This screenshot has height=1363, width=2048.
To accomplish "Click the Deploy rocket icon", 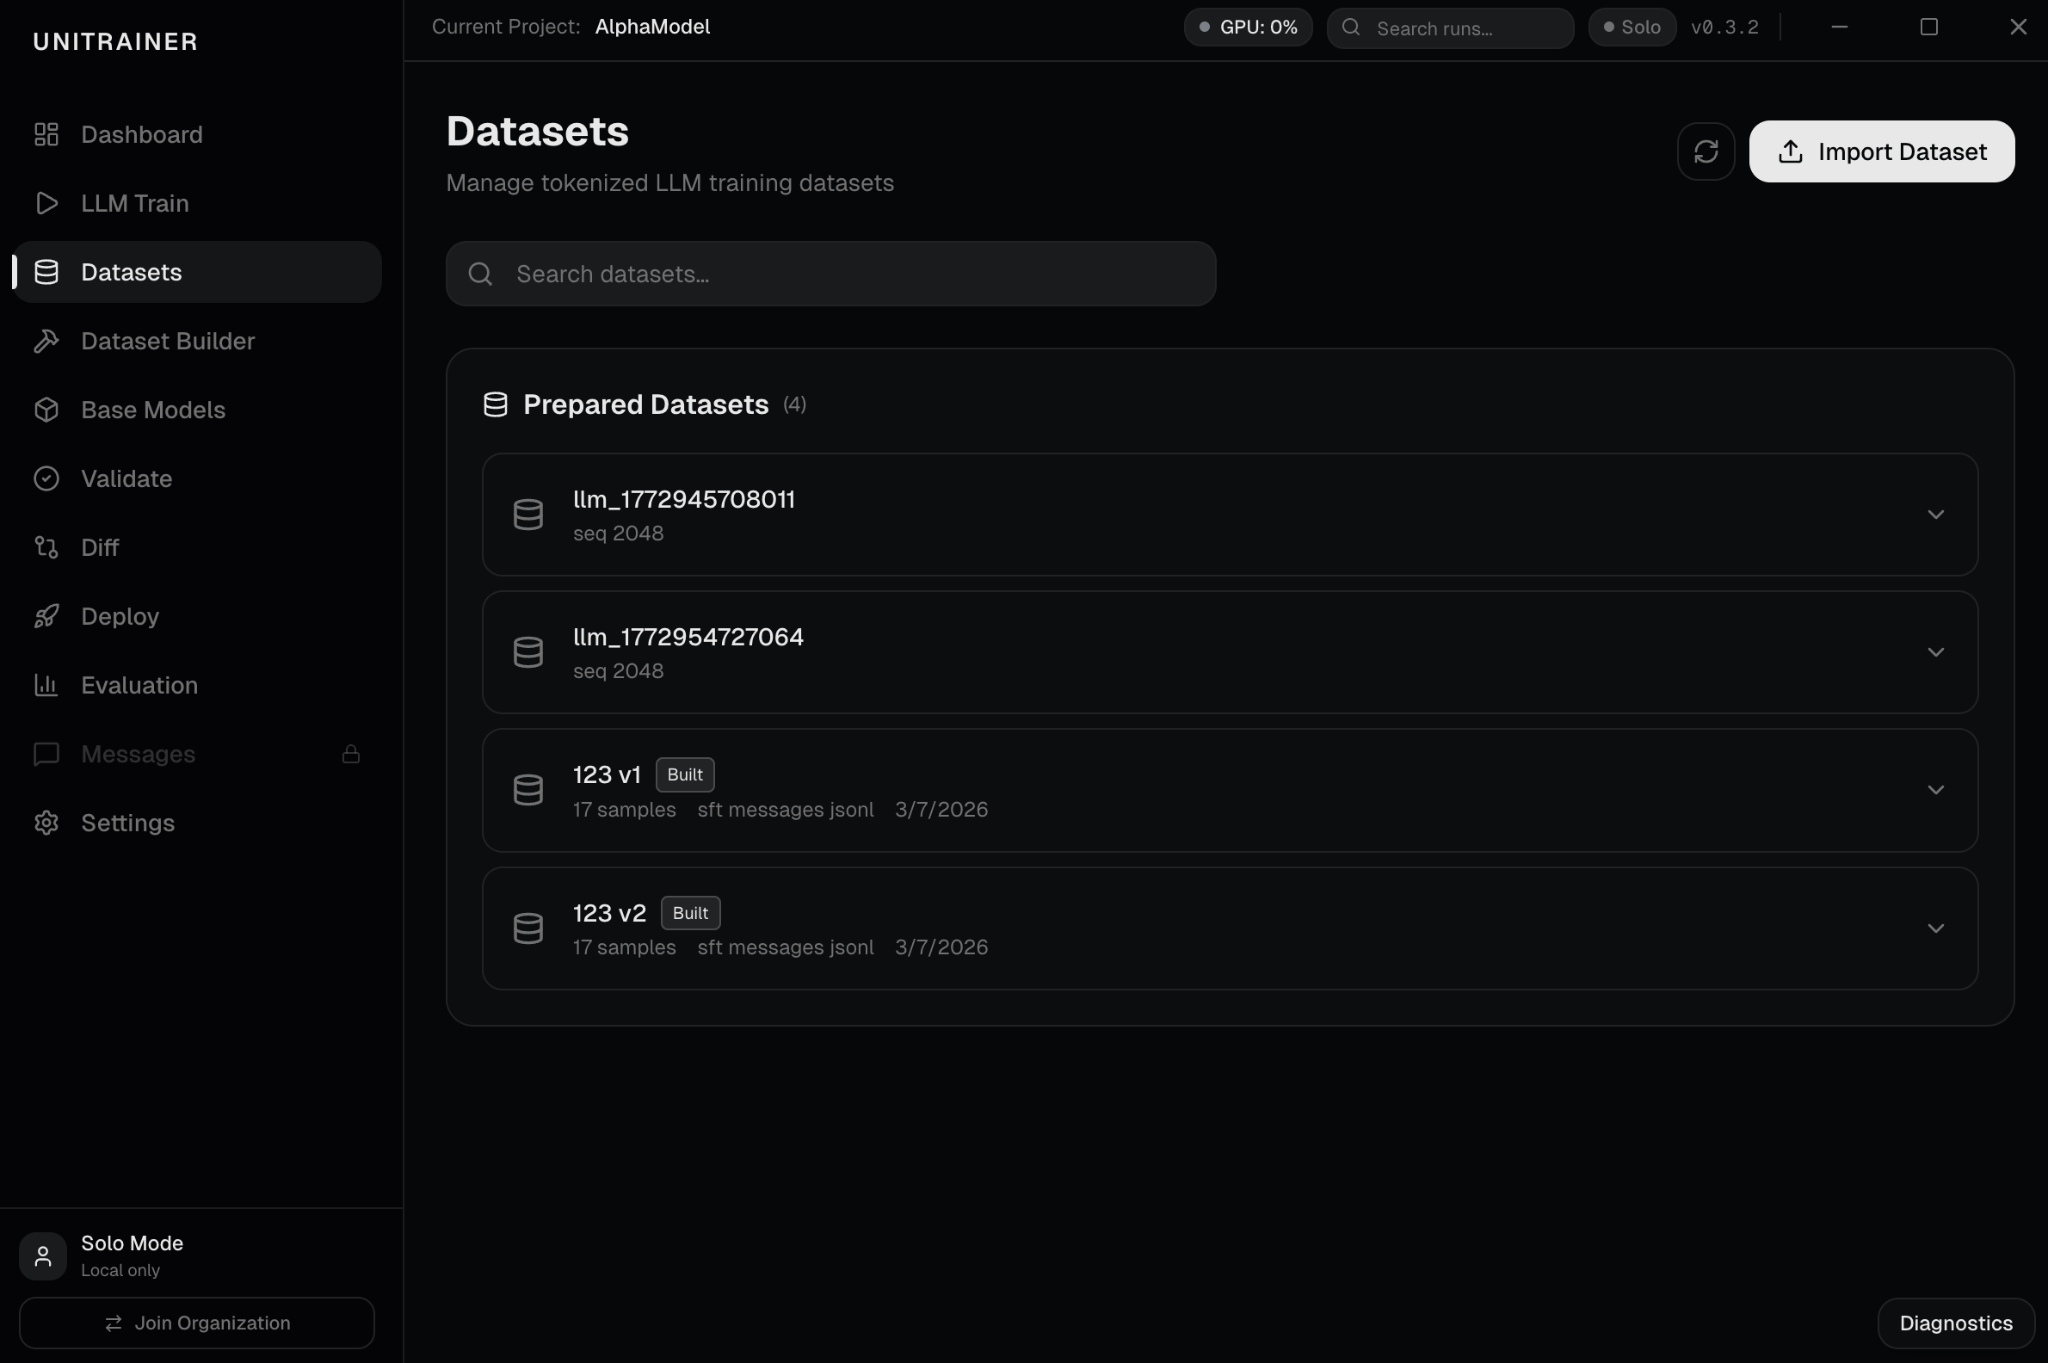I will pos(46,617).
